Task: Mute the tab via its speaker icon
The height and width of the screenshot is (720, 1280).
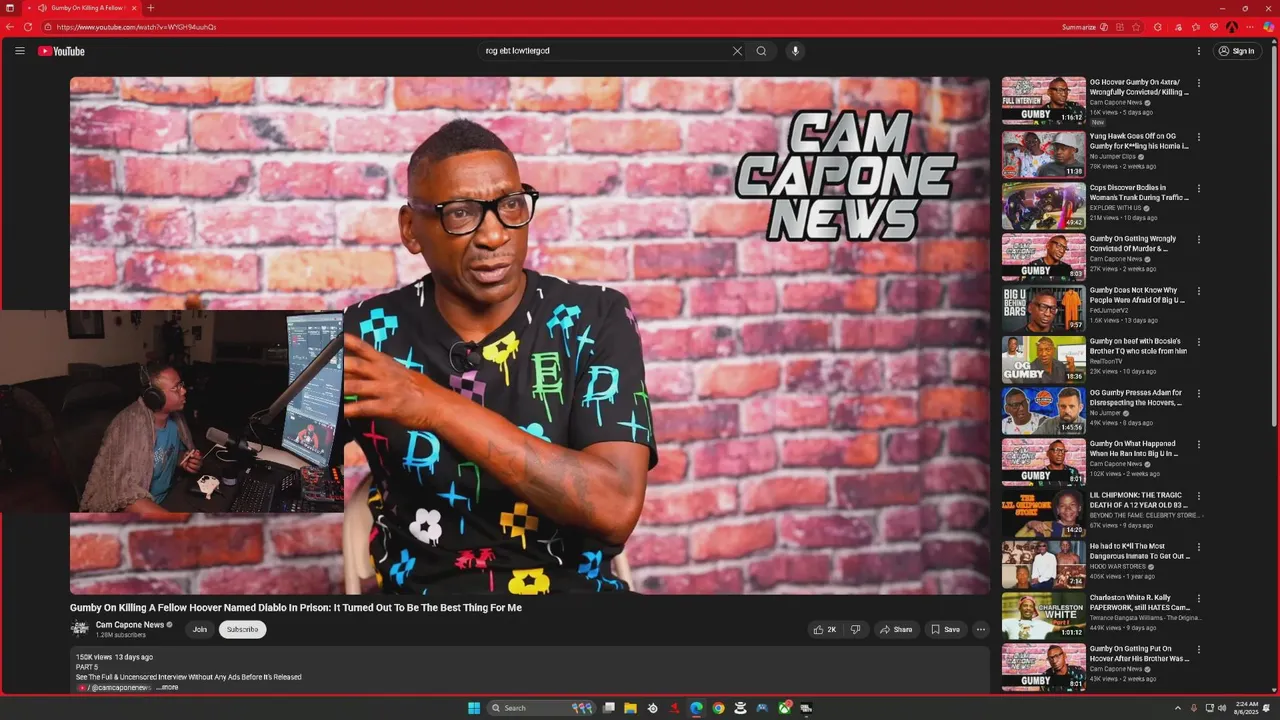Action: tap(42, 8)
